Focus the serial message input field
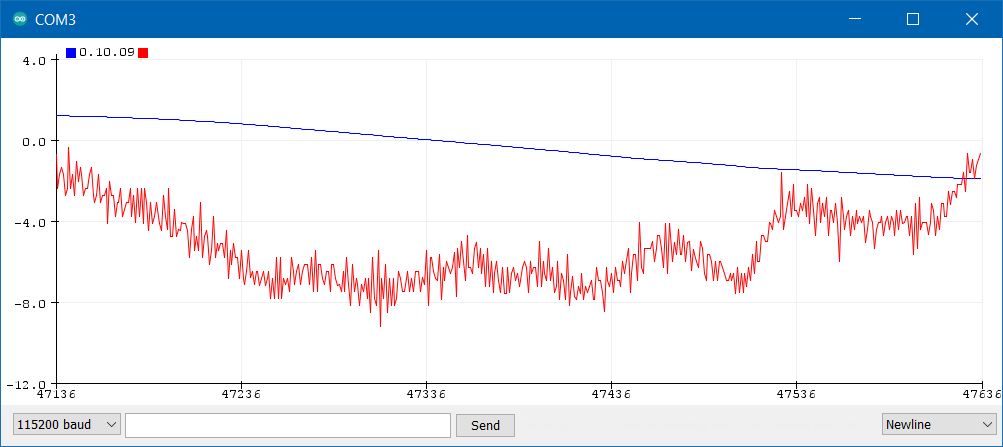Screen dimensions: 1003x447 (287, 425)
